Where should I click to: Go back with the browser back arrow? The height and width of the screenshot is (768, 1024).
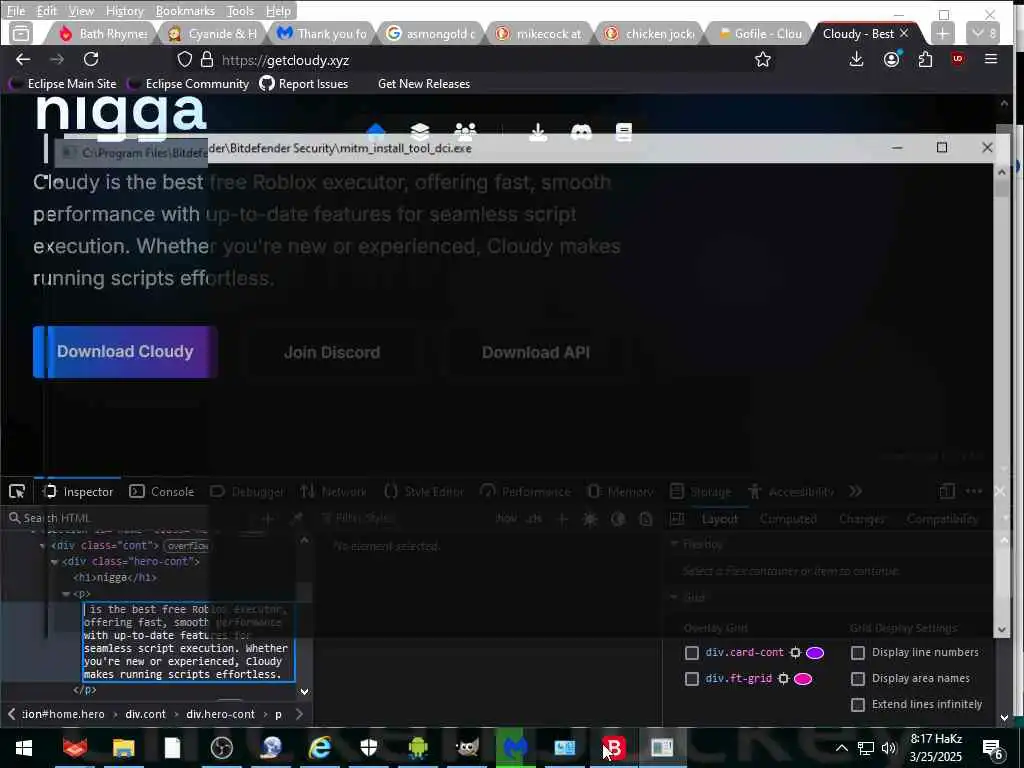click(23, 59)
